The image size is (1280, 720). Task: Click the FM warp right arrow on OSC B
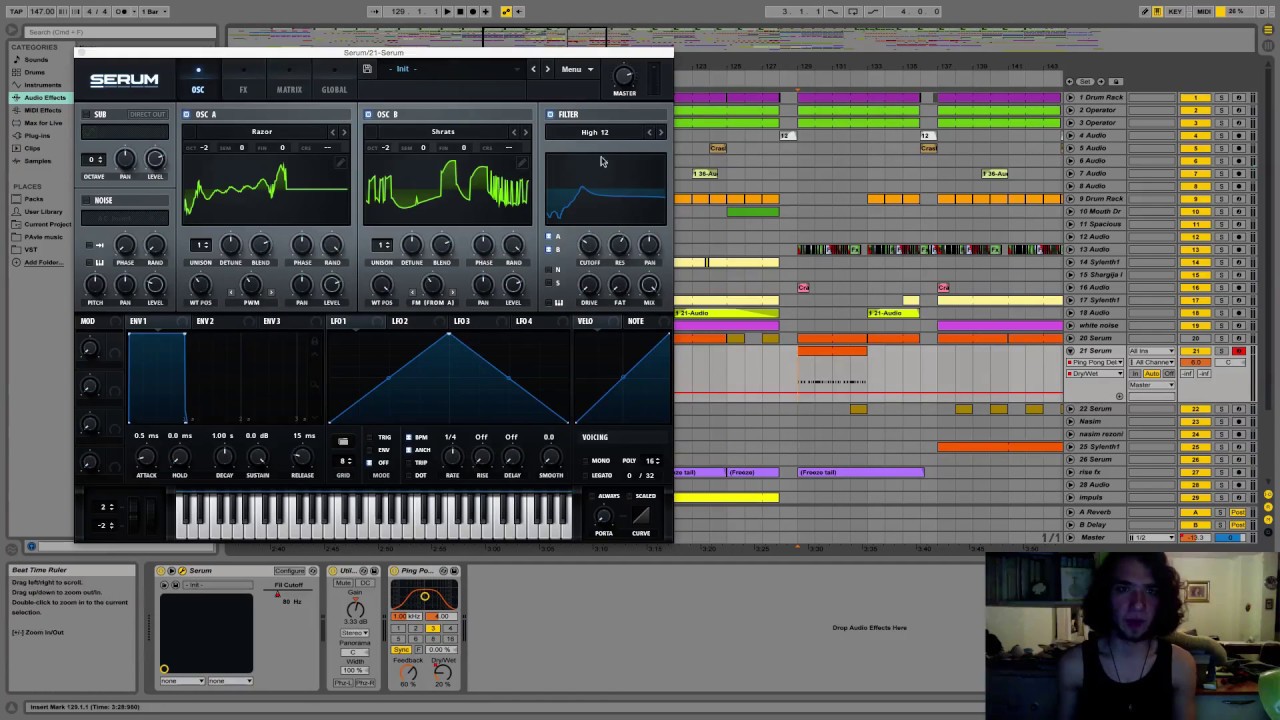pos(452,293)
